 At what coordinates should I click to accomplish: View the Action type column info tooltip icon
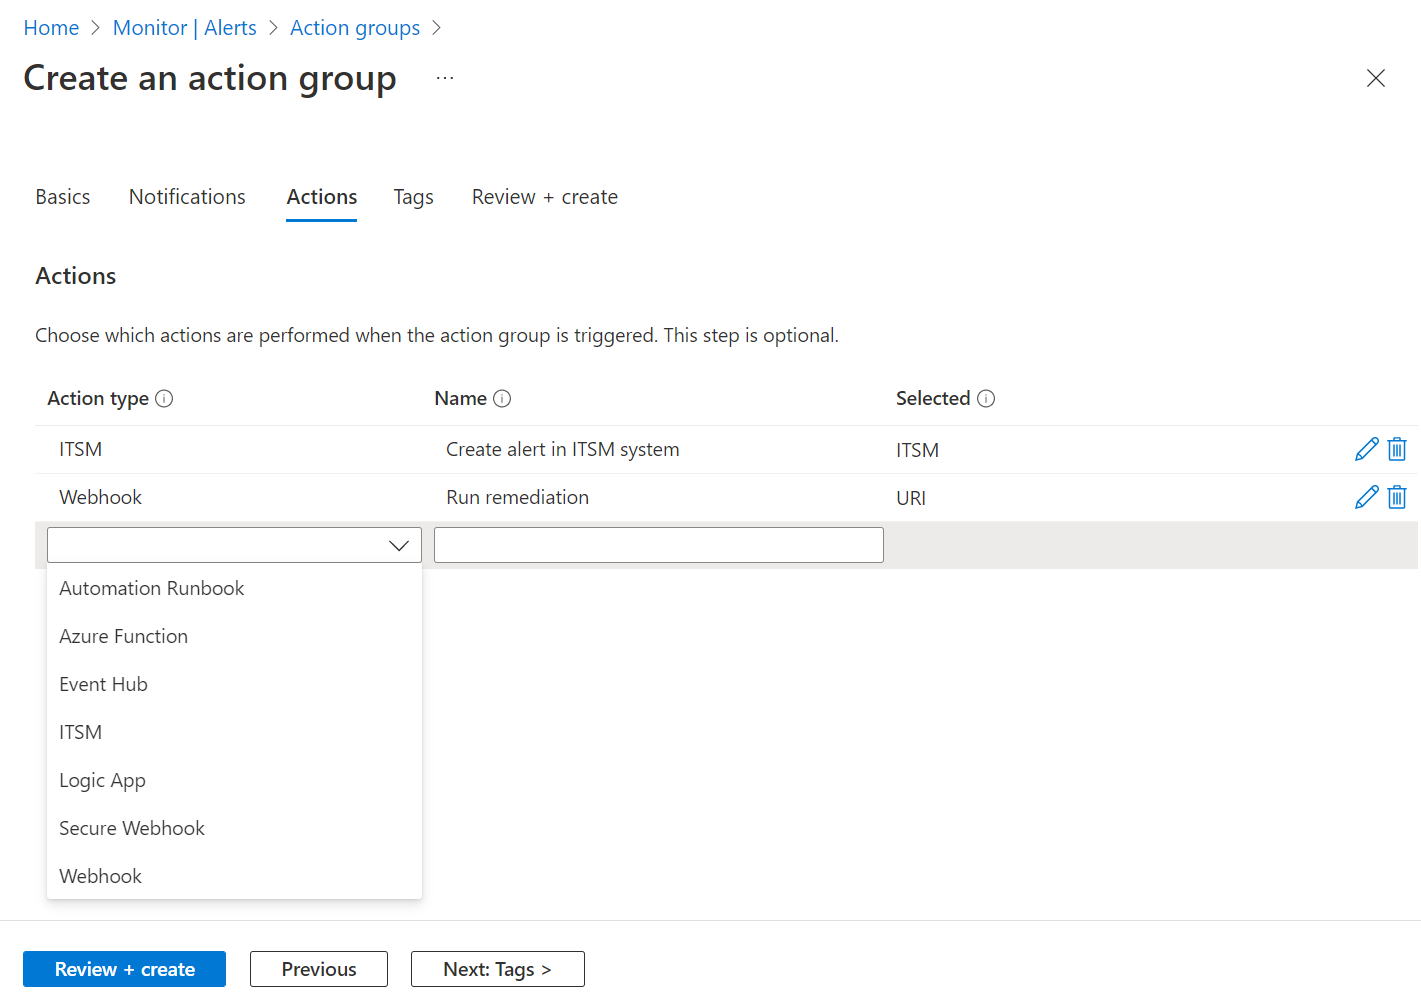[166, 398]
